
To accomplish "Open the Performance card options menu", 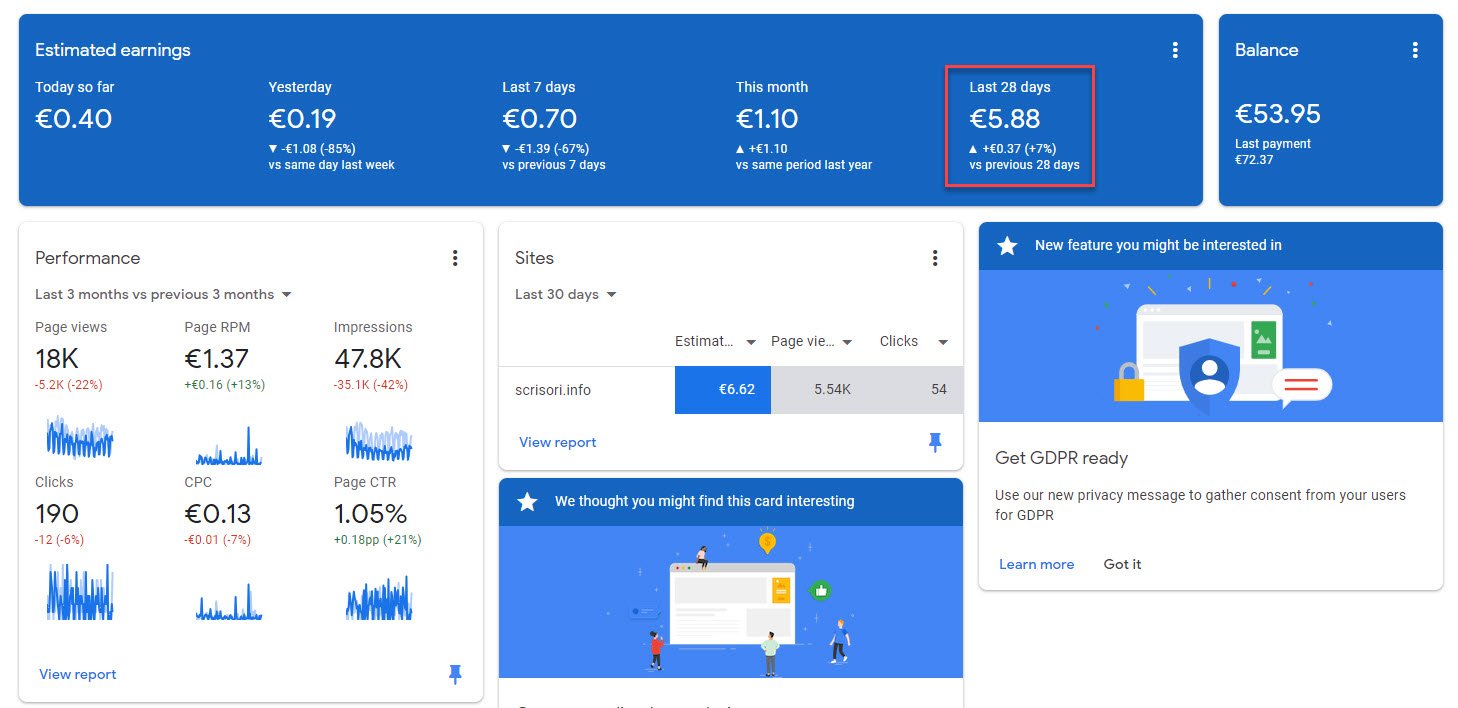I will tap(455, 258).
